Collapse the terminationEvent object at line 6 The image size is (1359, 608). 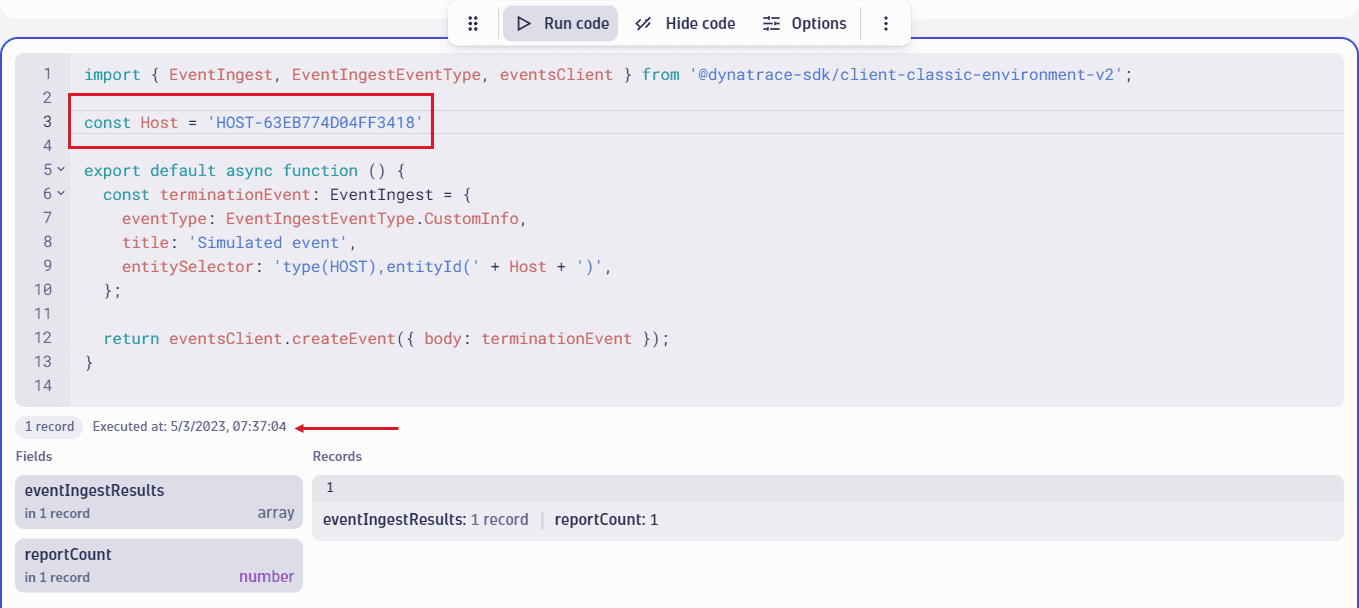pyautogui.click(x=61, y=194)
